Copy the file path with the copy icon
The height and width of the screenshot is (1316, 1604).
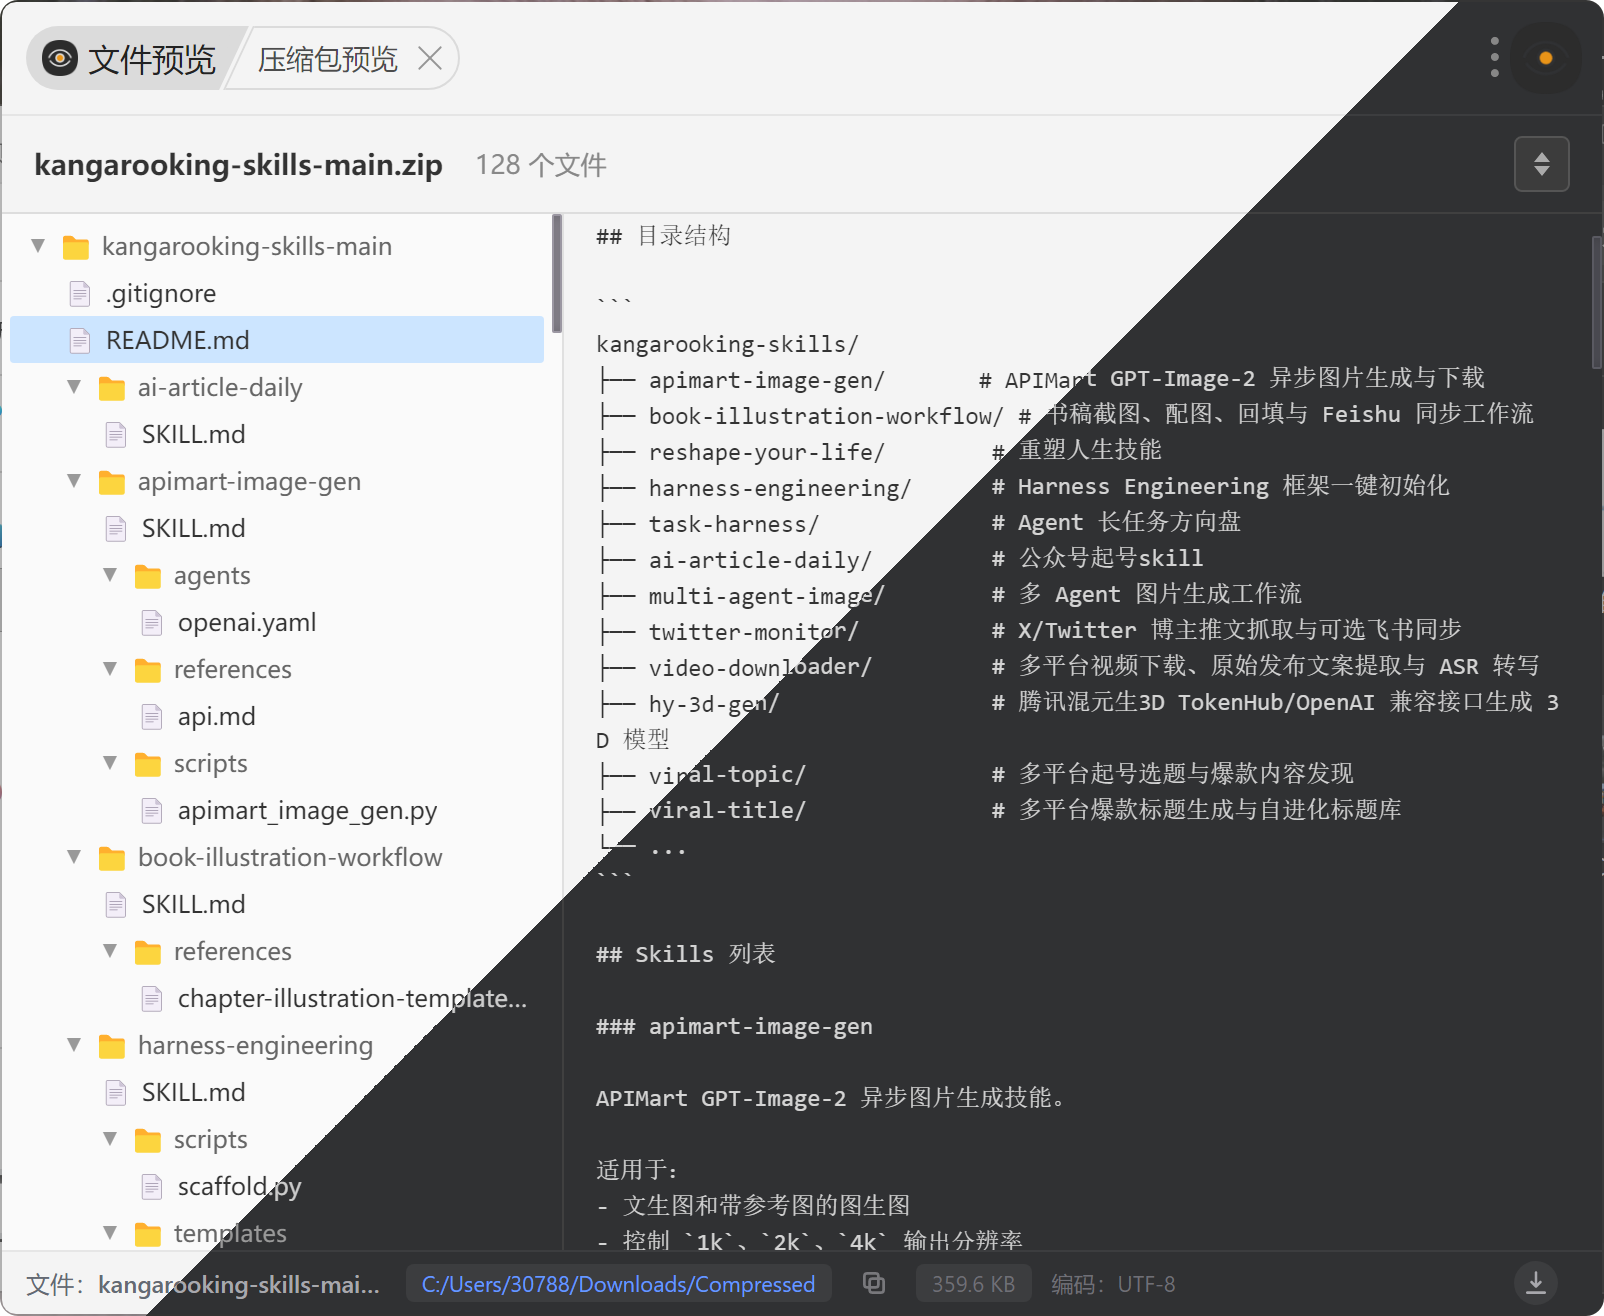tap(873, 1283)
